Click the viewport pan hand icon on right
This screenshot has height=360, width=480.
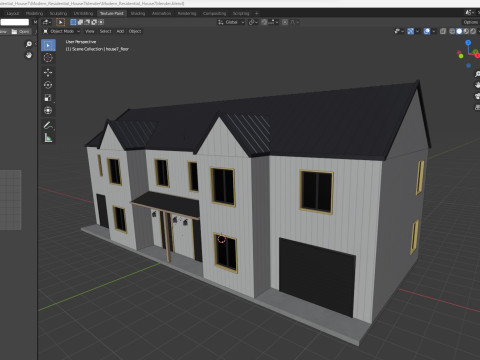[x=477, y=85]
